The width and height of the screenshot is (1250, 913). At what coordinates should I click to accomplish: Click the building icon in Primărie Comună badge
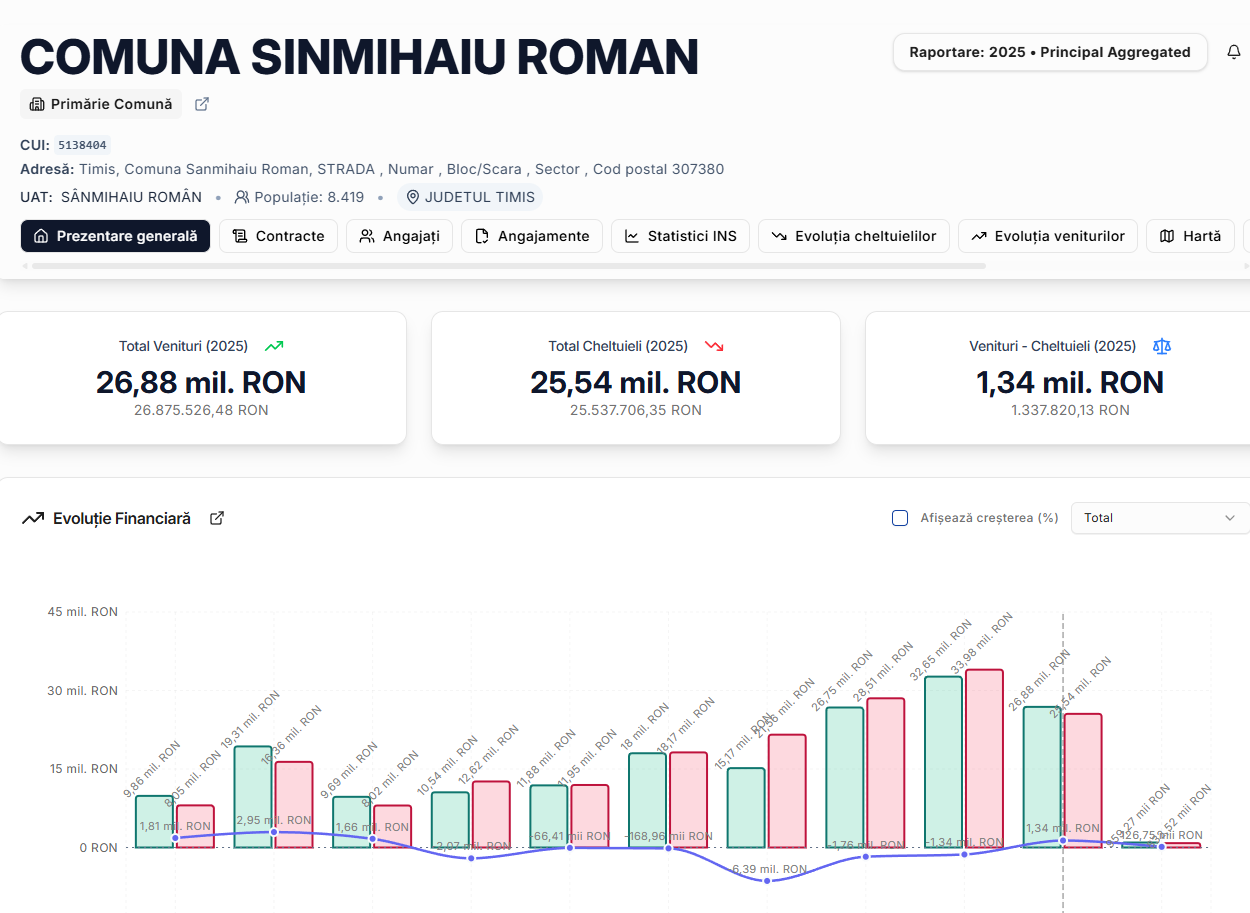37,104
